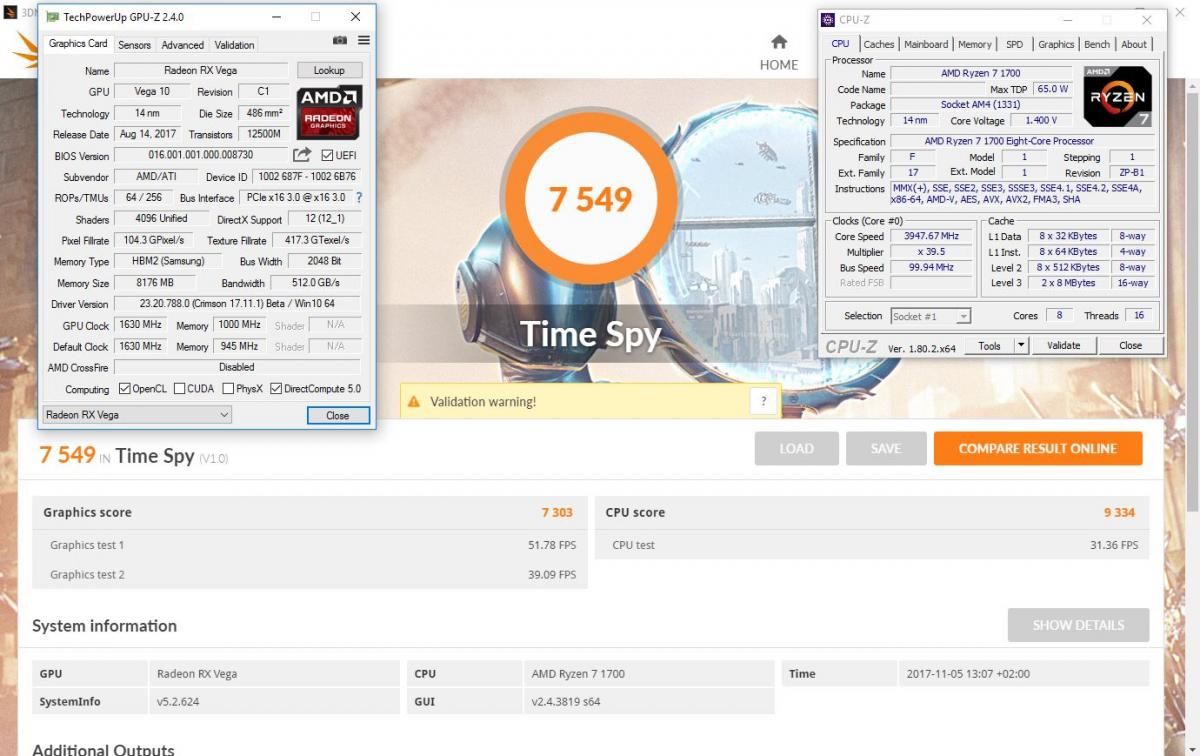The image size is (1200, 756).
Task: Open the CPU-Z Tools dropdown arrow
Action: pyautogui.click(x=1021, y=345)
